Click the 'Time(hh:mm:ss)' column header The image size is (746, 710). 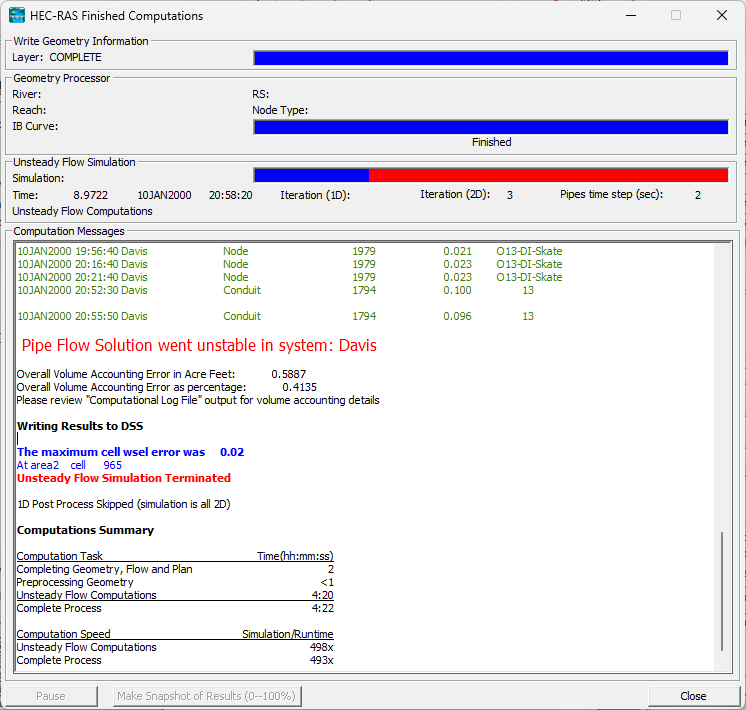pyautogui.click(x=295, y=556)
